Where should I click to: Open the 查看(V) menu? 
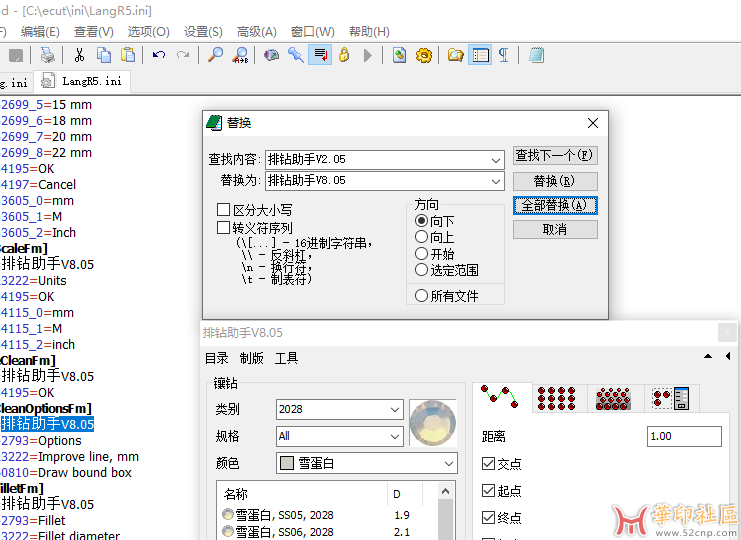[x=94, y=32]
